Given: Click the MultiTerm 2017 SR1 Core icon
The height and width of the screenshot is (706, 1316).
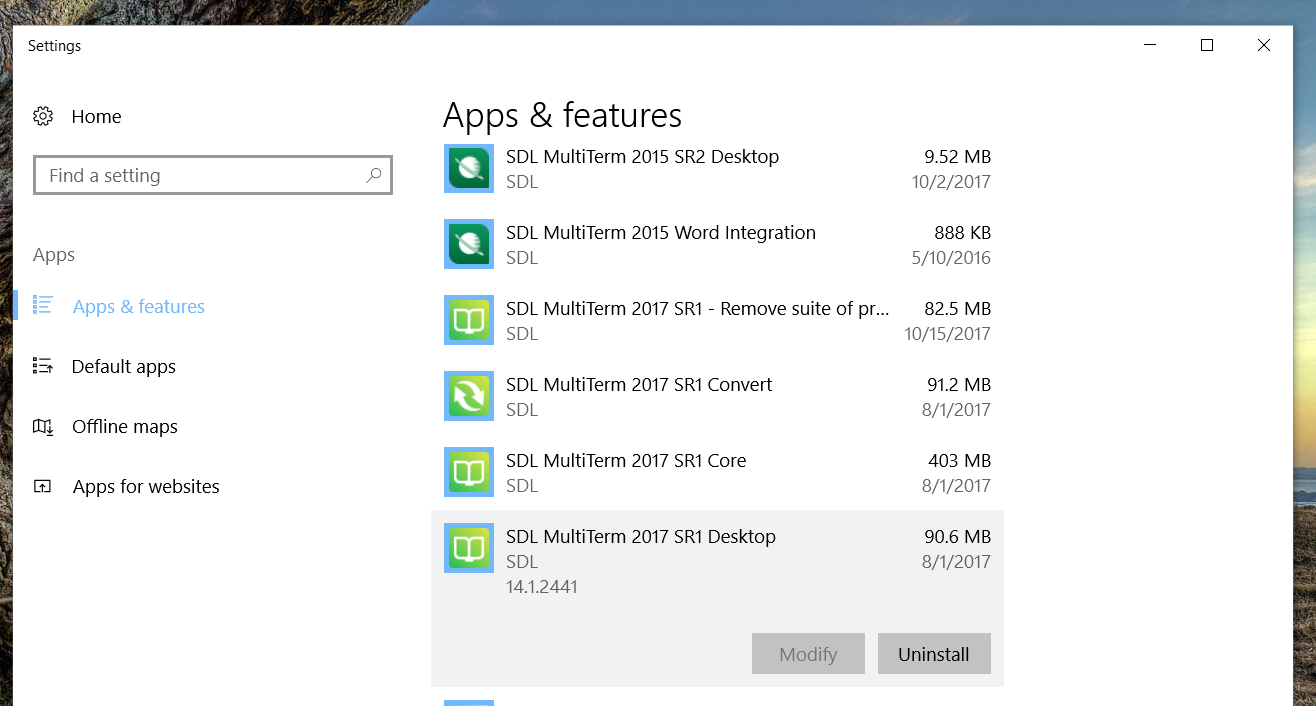Looking at the screenshot, I should point(468,473).
